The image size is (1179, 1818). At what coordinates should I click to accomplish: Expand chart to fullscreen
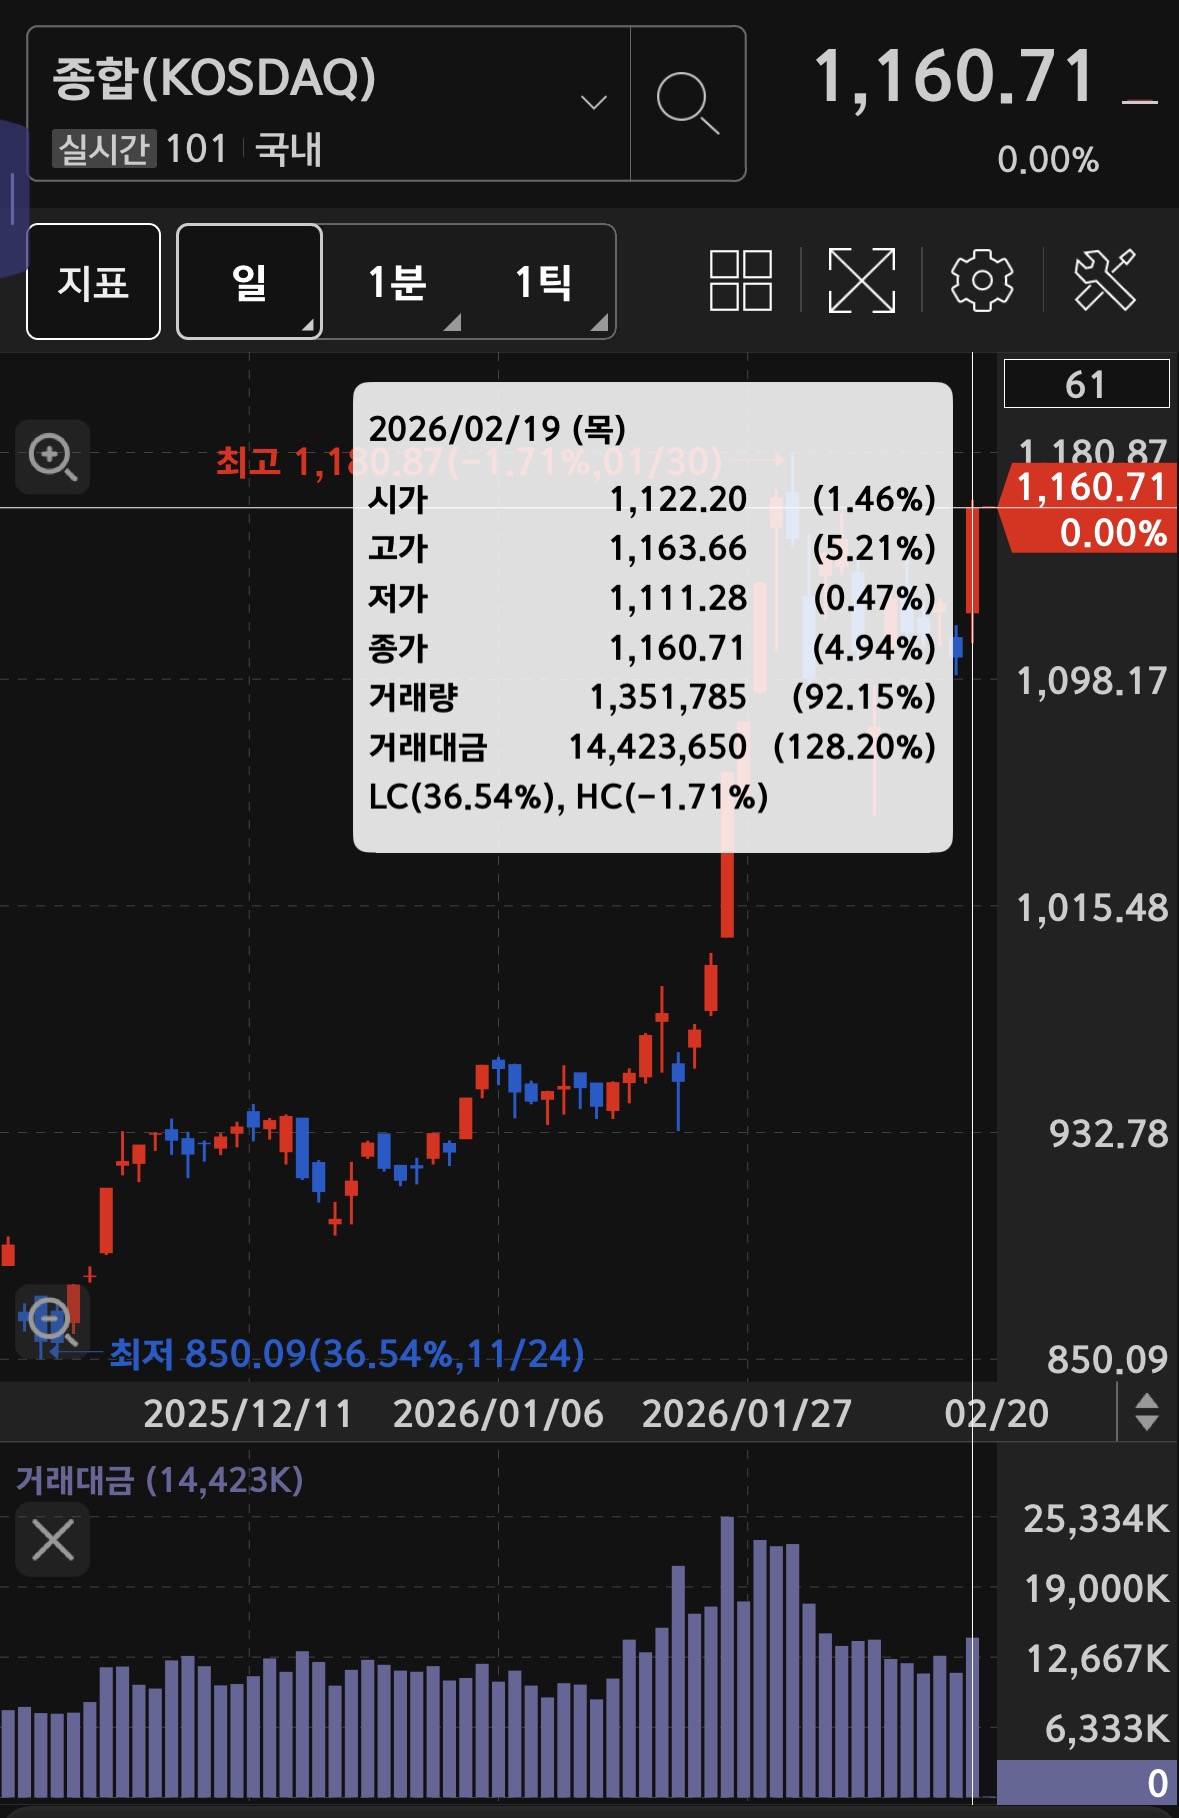coord(861,281)
